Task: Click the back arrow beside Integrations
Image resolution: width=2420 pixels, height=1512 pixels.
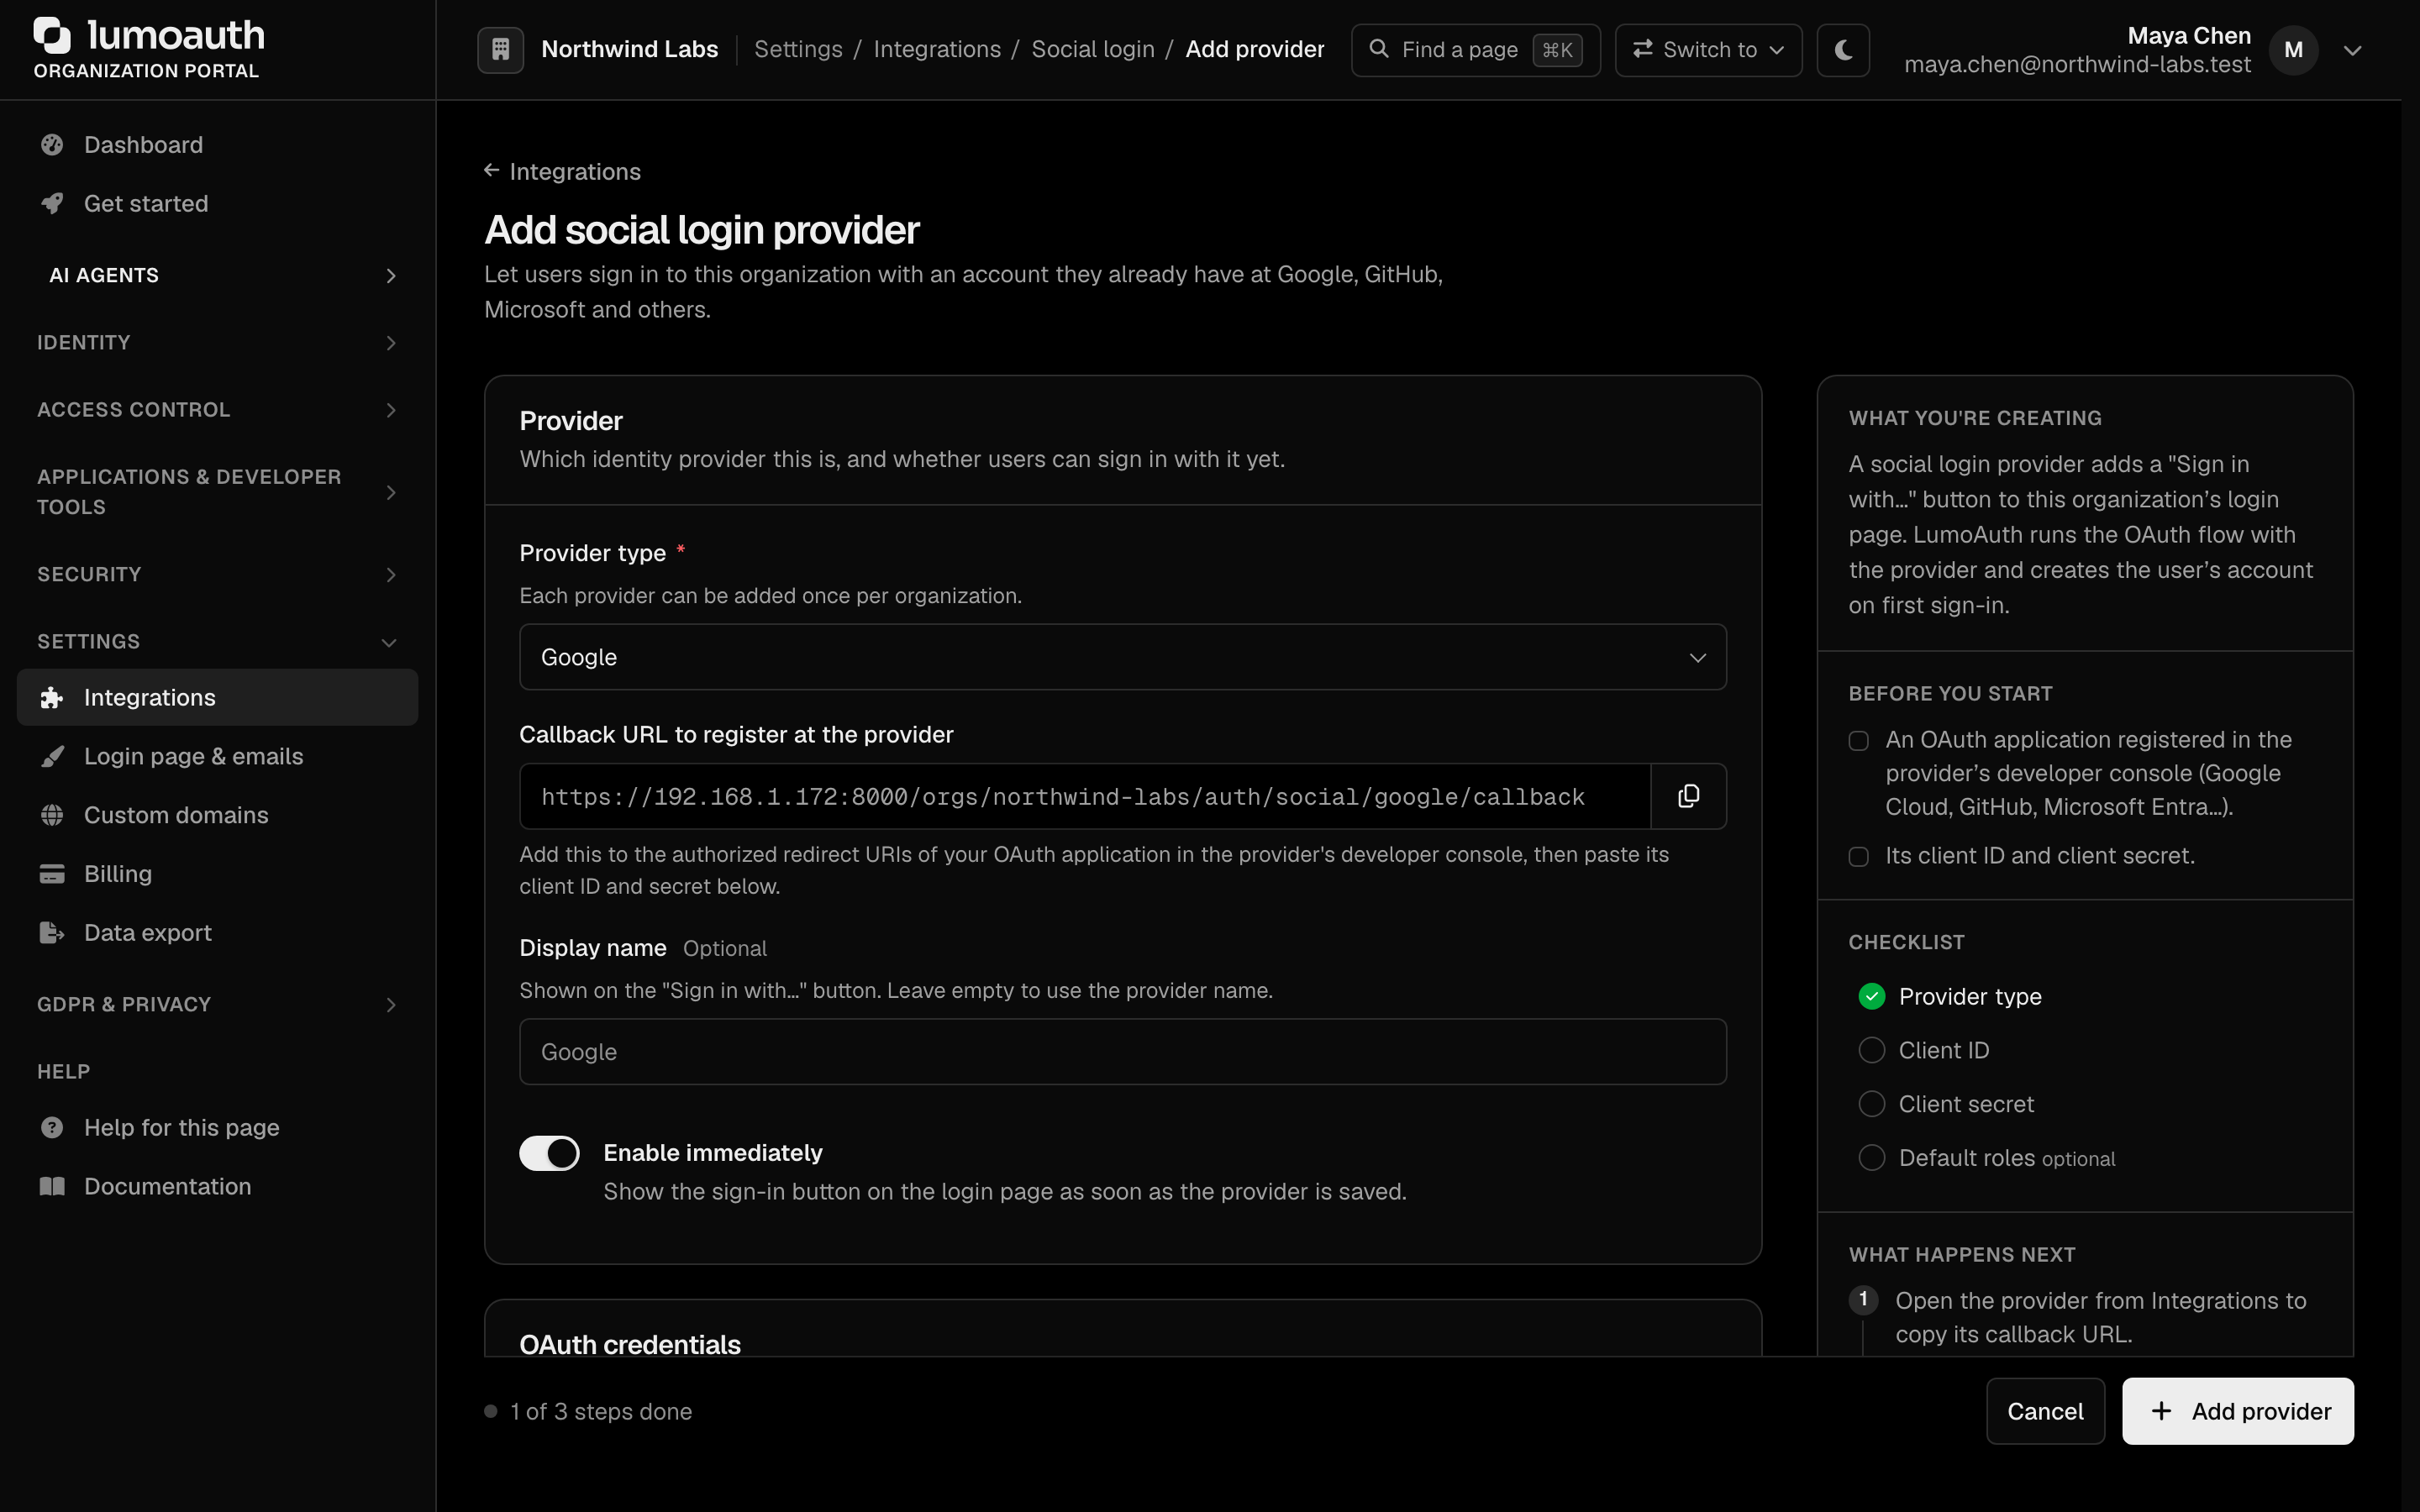Action: [491, 171]
